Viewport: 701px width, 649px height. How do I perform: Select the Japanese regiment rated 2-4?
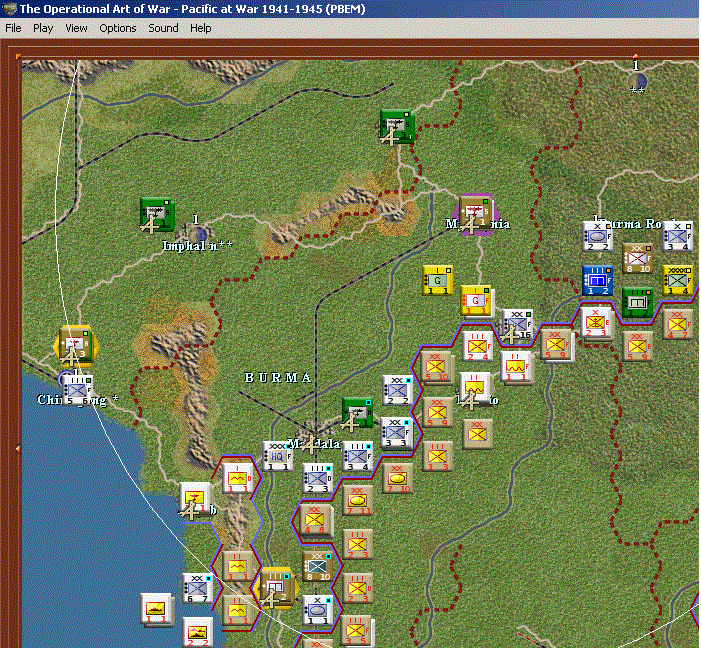pos(477,346)
